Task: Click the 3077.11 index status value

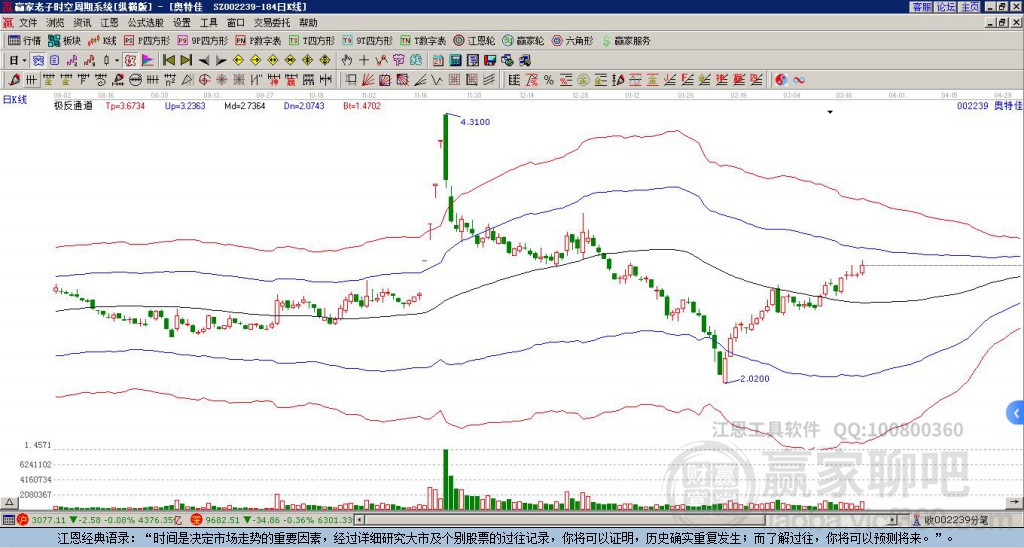Action: coord(48,520)
